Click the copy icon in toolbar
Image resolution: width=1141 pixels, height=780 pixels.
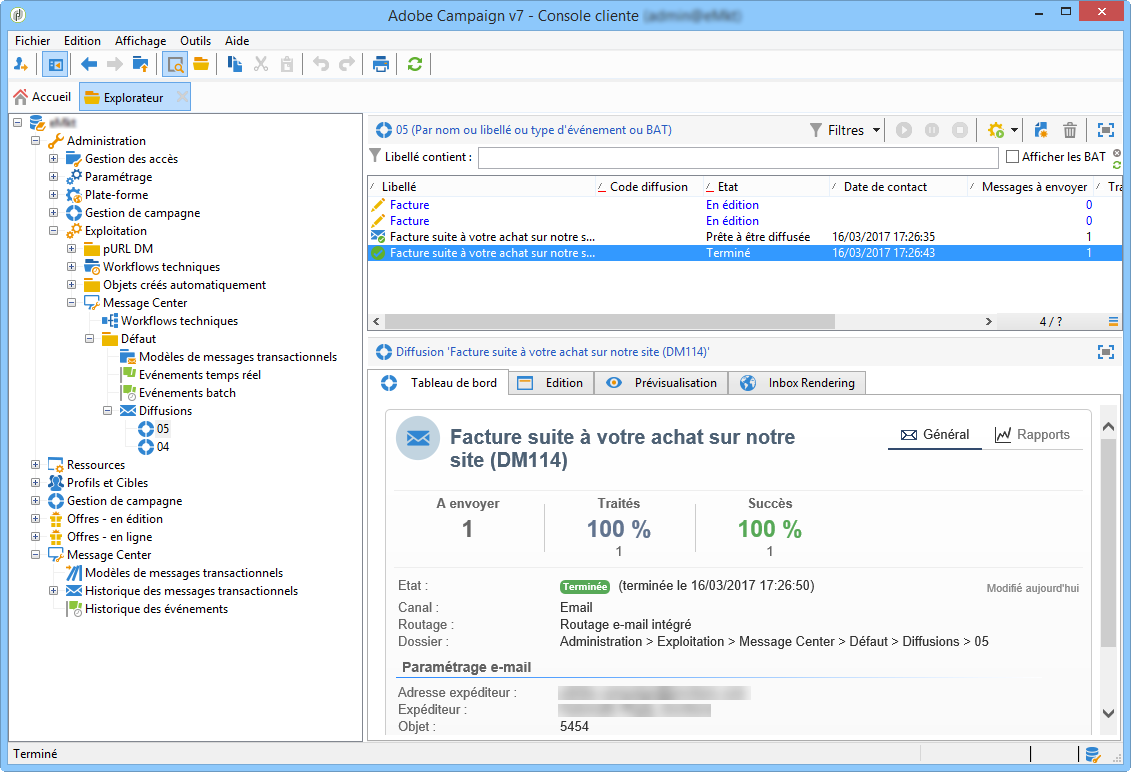pos(234,65)
